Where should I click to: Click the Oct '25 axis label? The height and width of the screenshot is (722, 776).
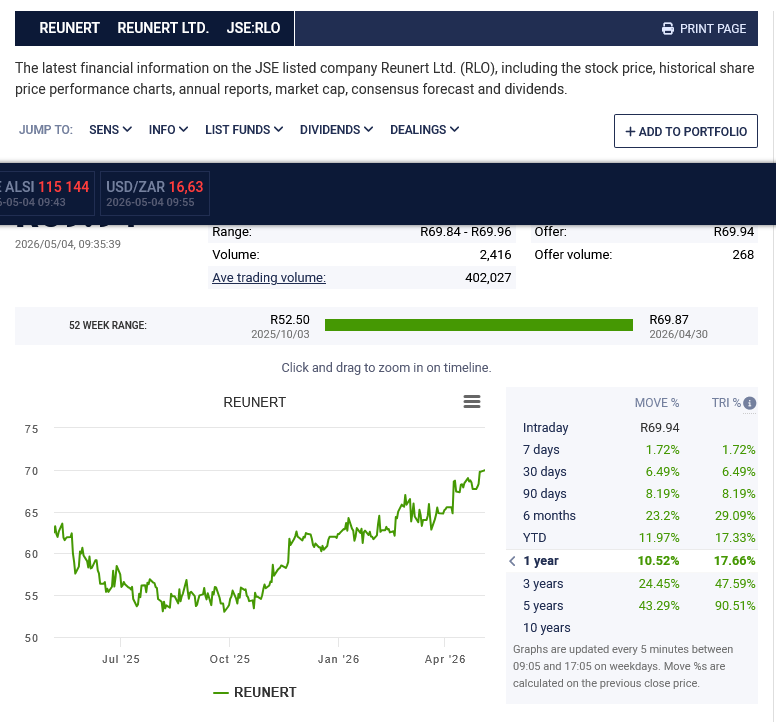click(x=230, y=659)
